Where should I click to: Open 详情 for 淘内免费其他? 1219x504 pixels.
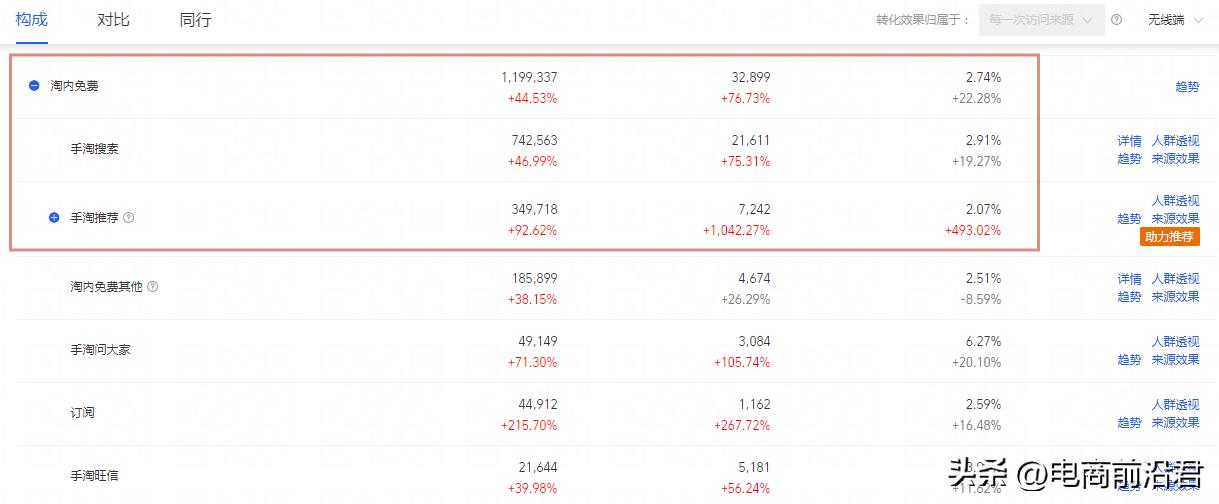coord(1129,279)
